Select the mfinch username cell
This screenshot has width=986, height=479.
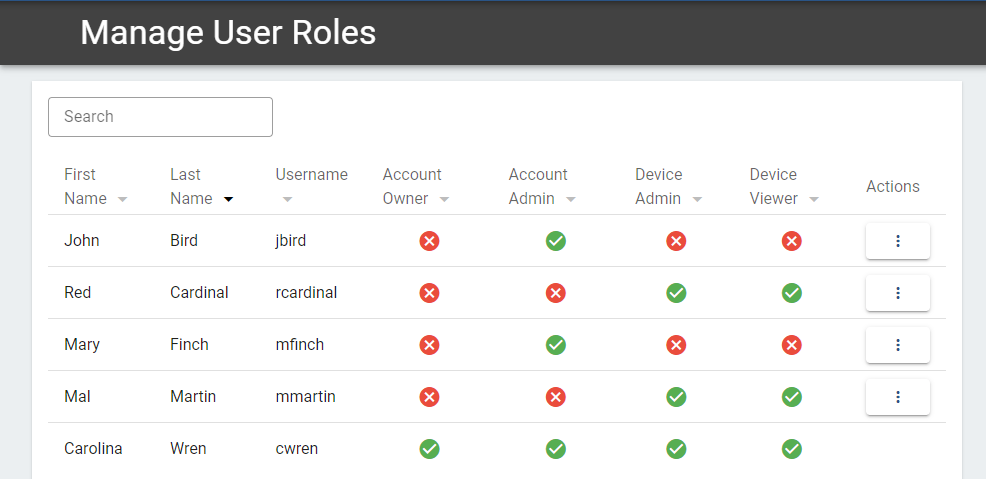[300, 345]
